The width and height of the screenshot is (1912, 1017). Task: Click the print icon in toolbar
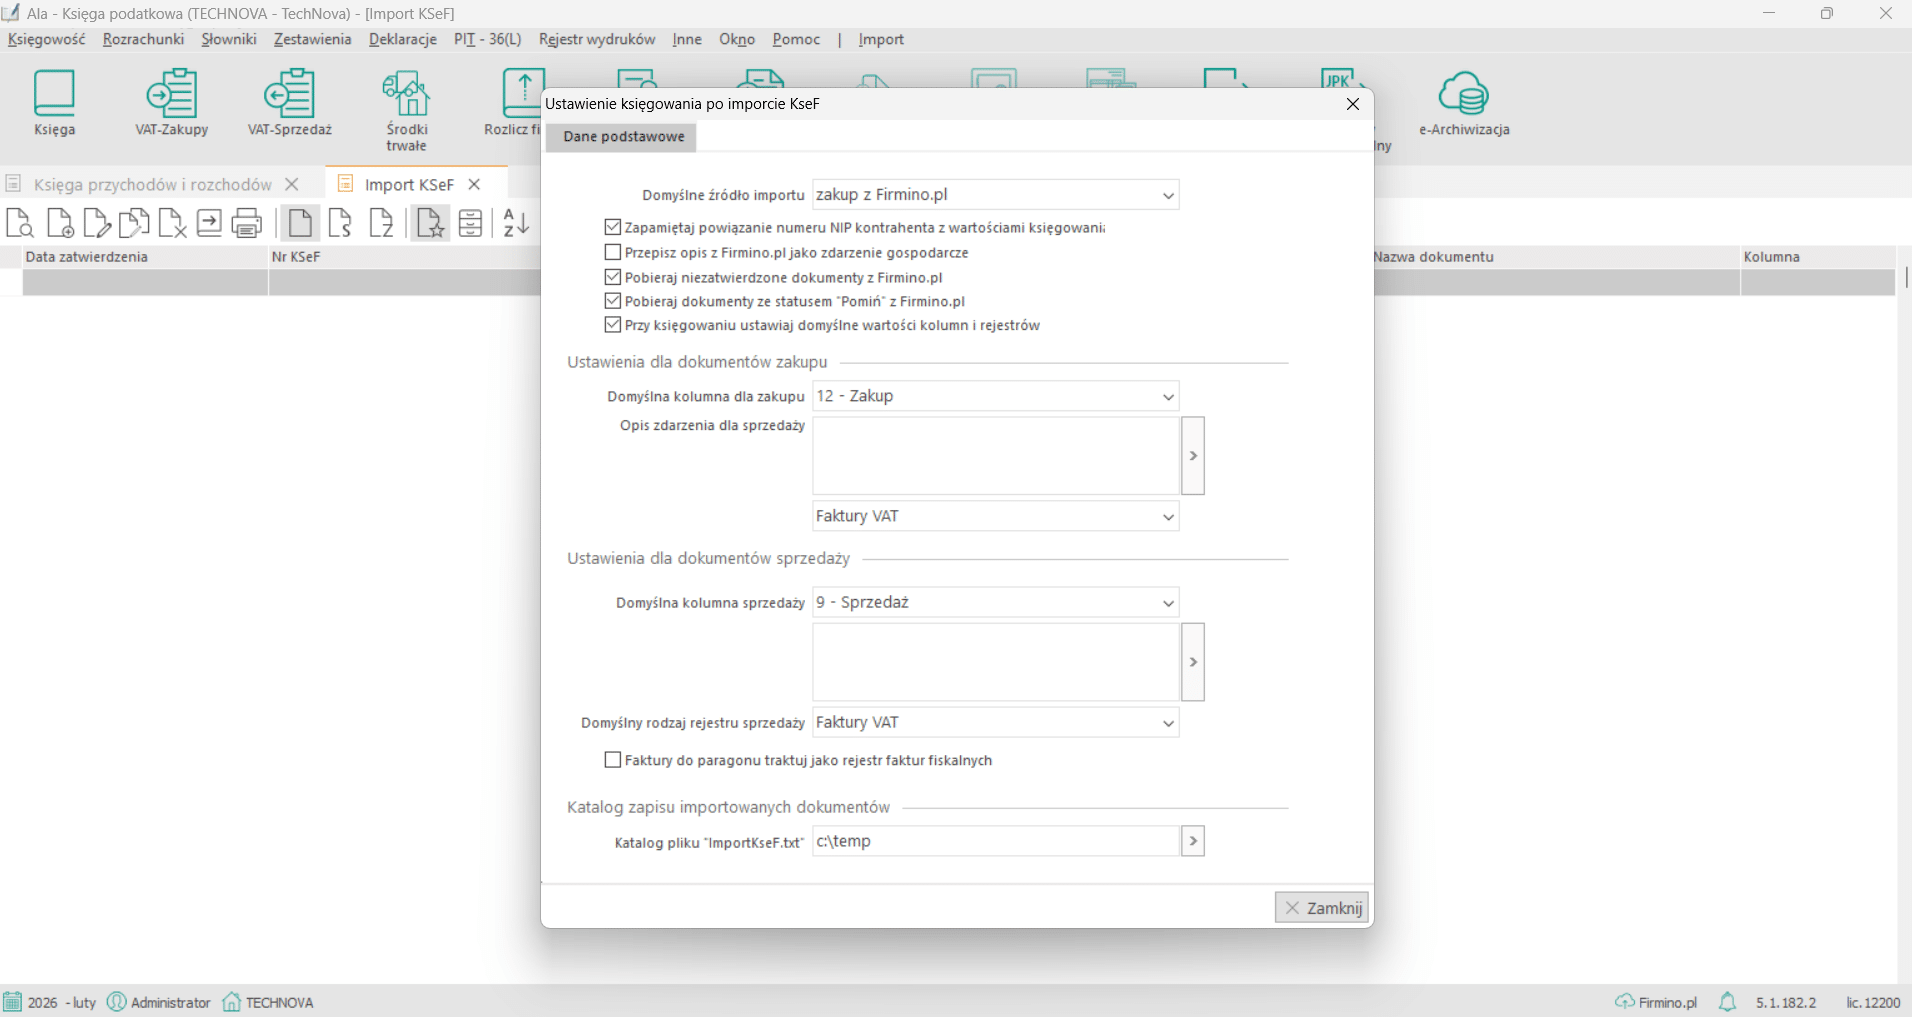246,223
